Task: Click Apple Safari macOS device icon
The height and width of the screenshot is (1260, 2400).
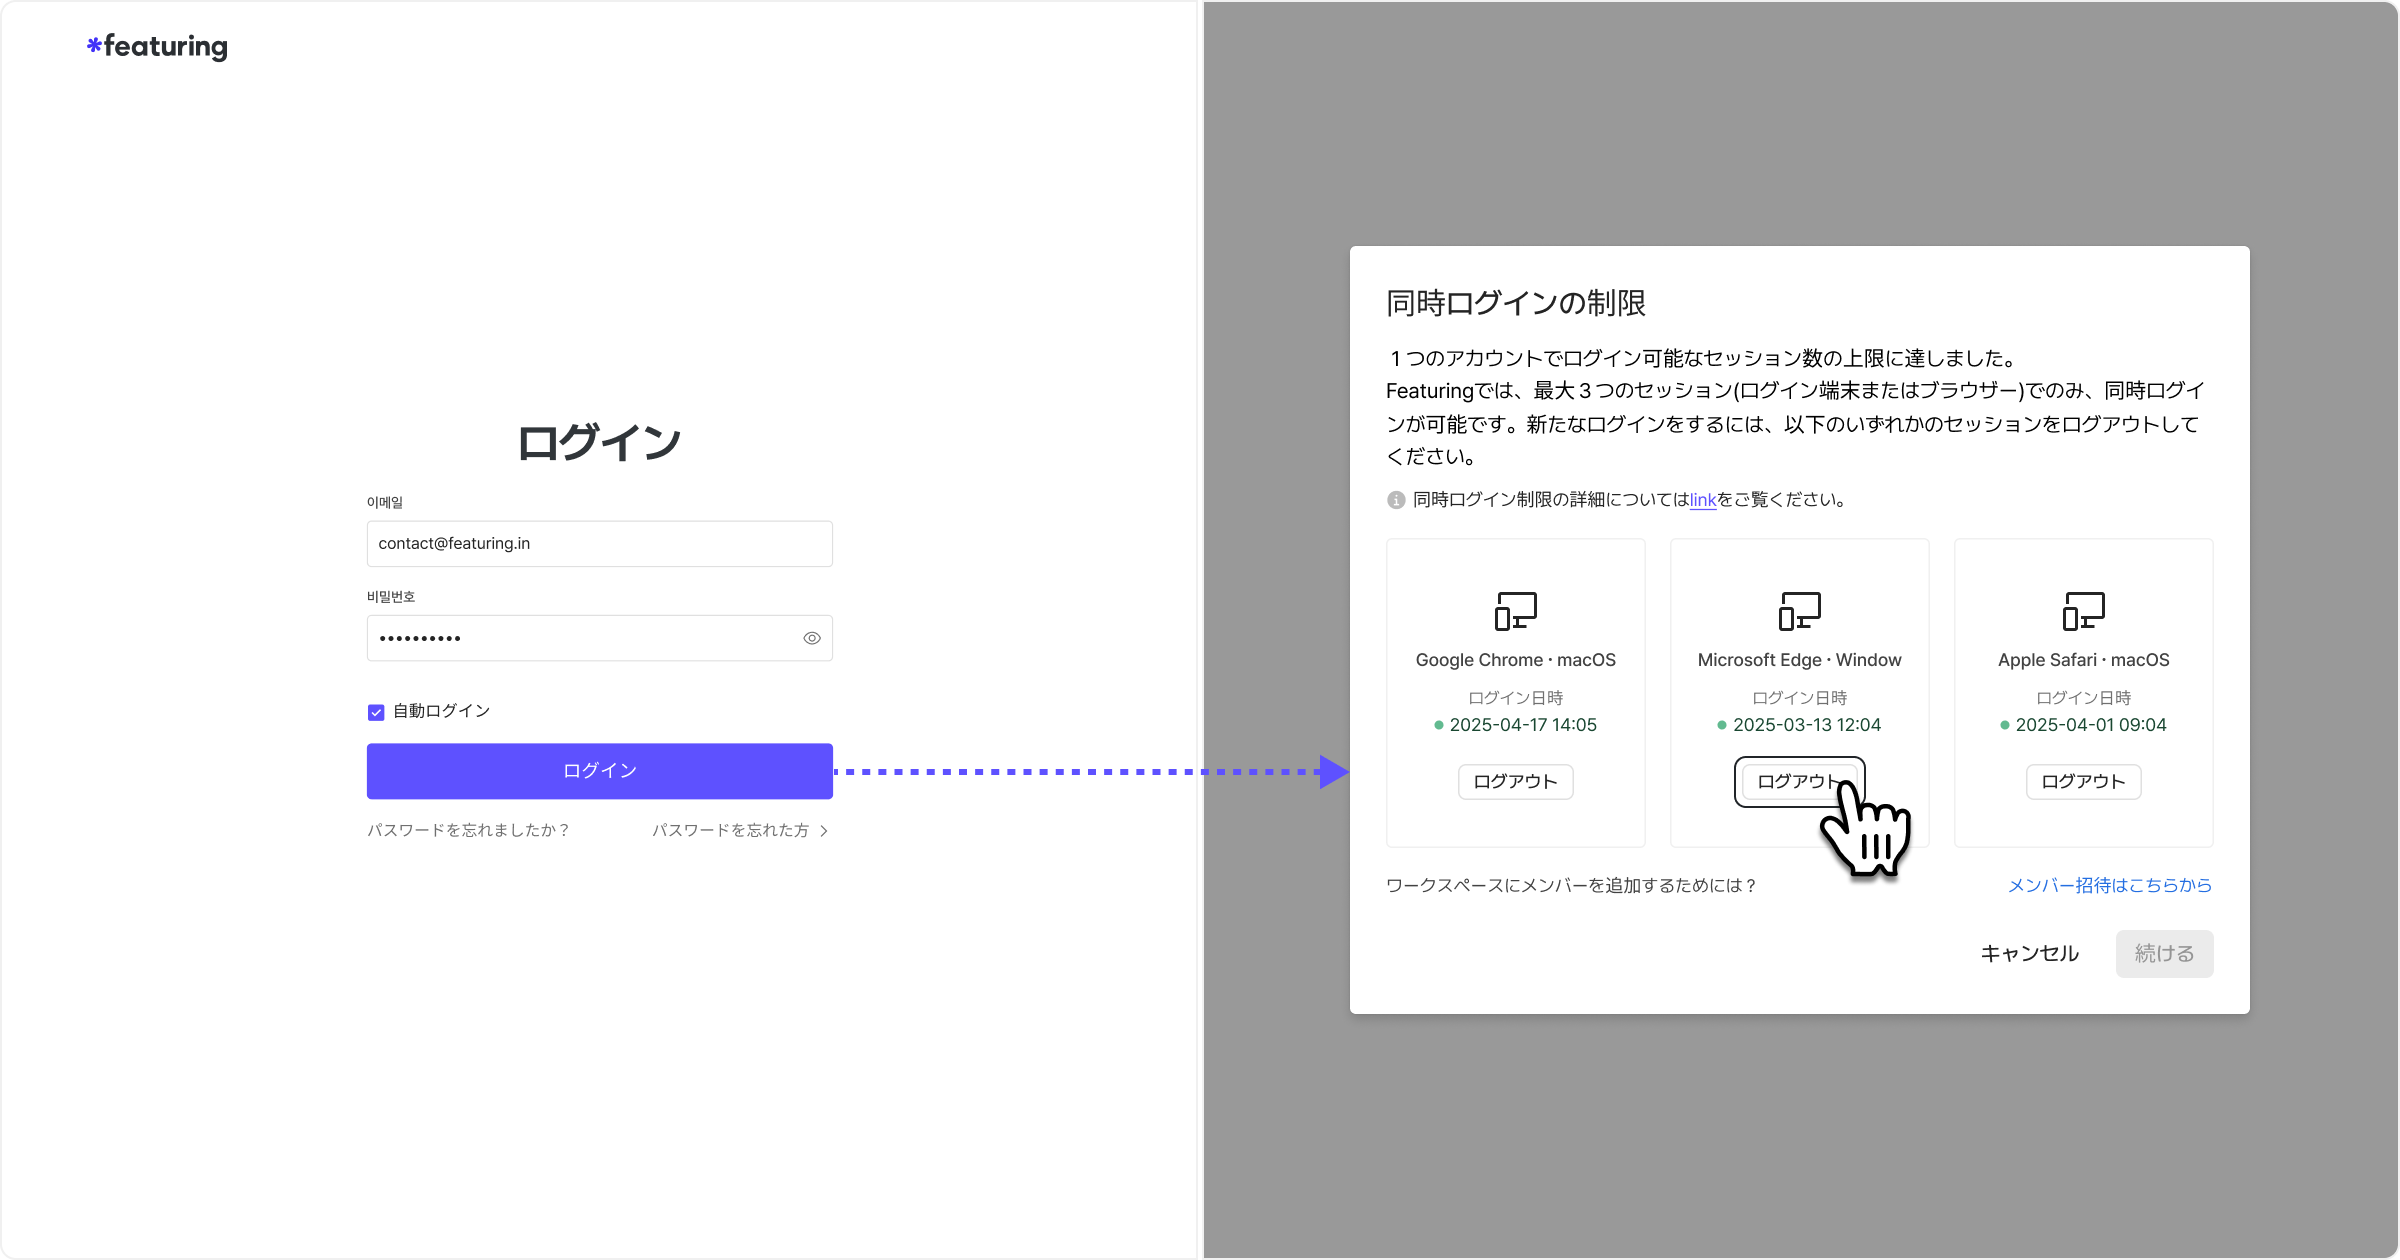Action: [2083, 610]
